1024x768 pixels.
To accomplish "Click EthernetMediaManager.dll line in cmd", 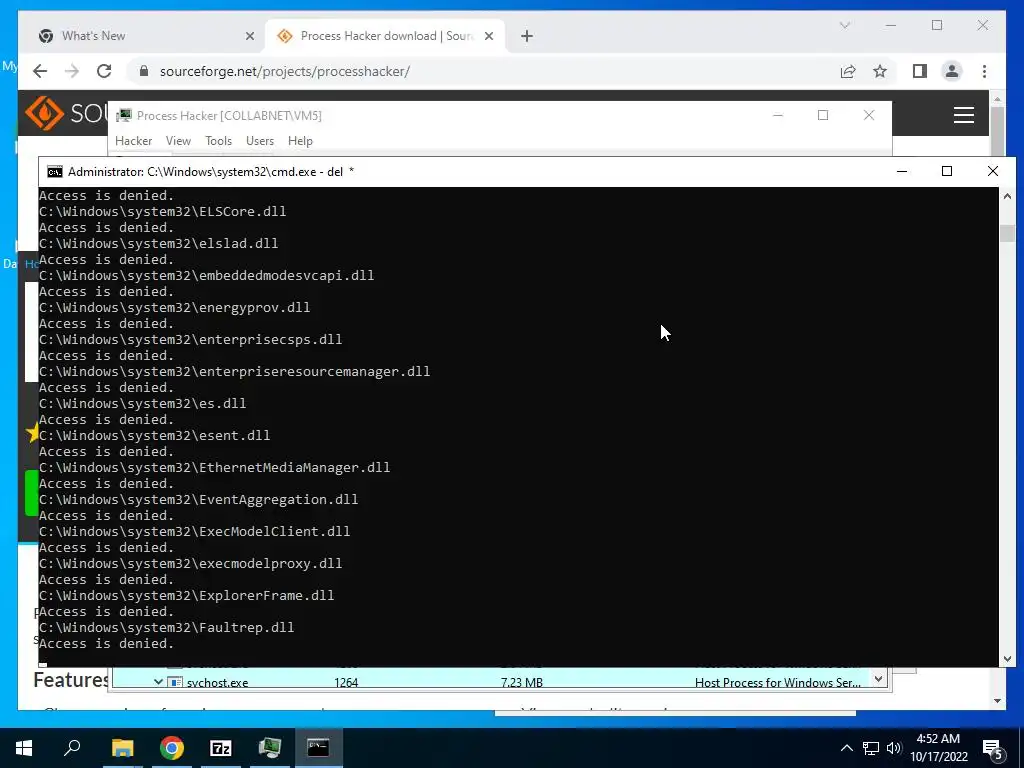I will (x=214, y=468).
